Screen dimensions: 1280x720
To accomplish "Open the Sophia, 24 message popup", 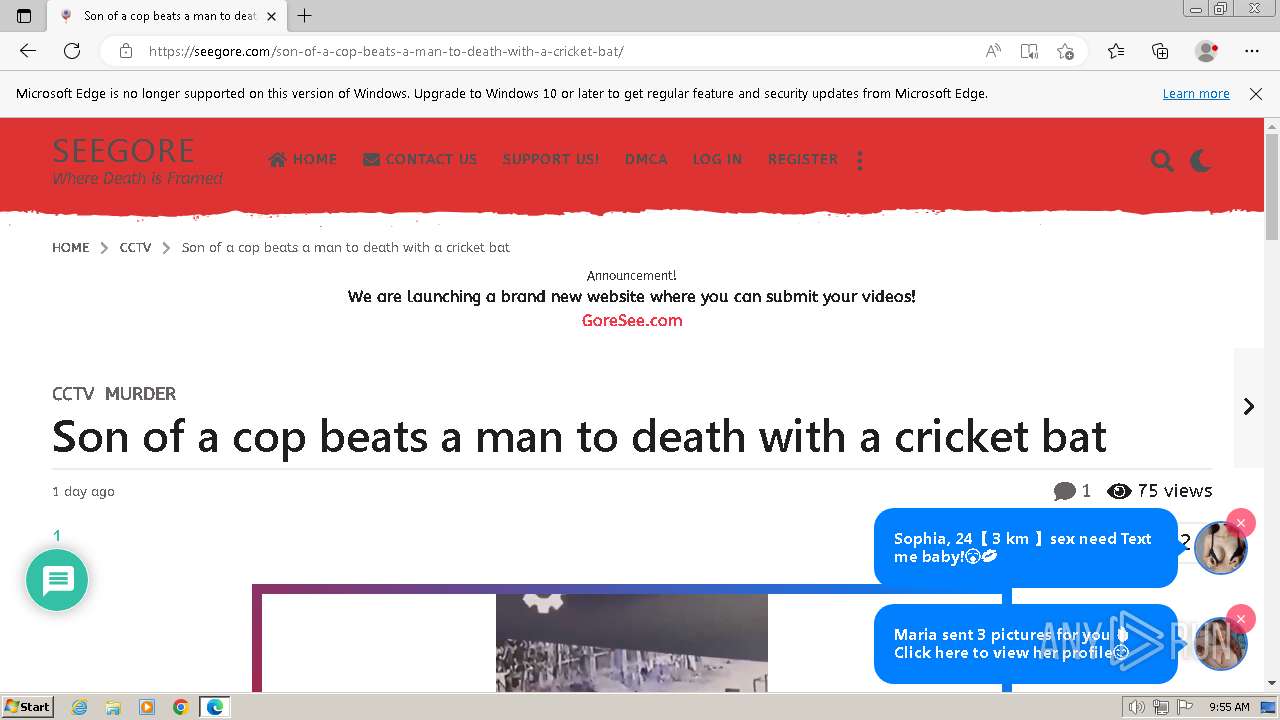I will [x=1025, y=547].
